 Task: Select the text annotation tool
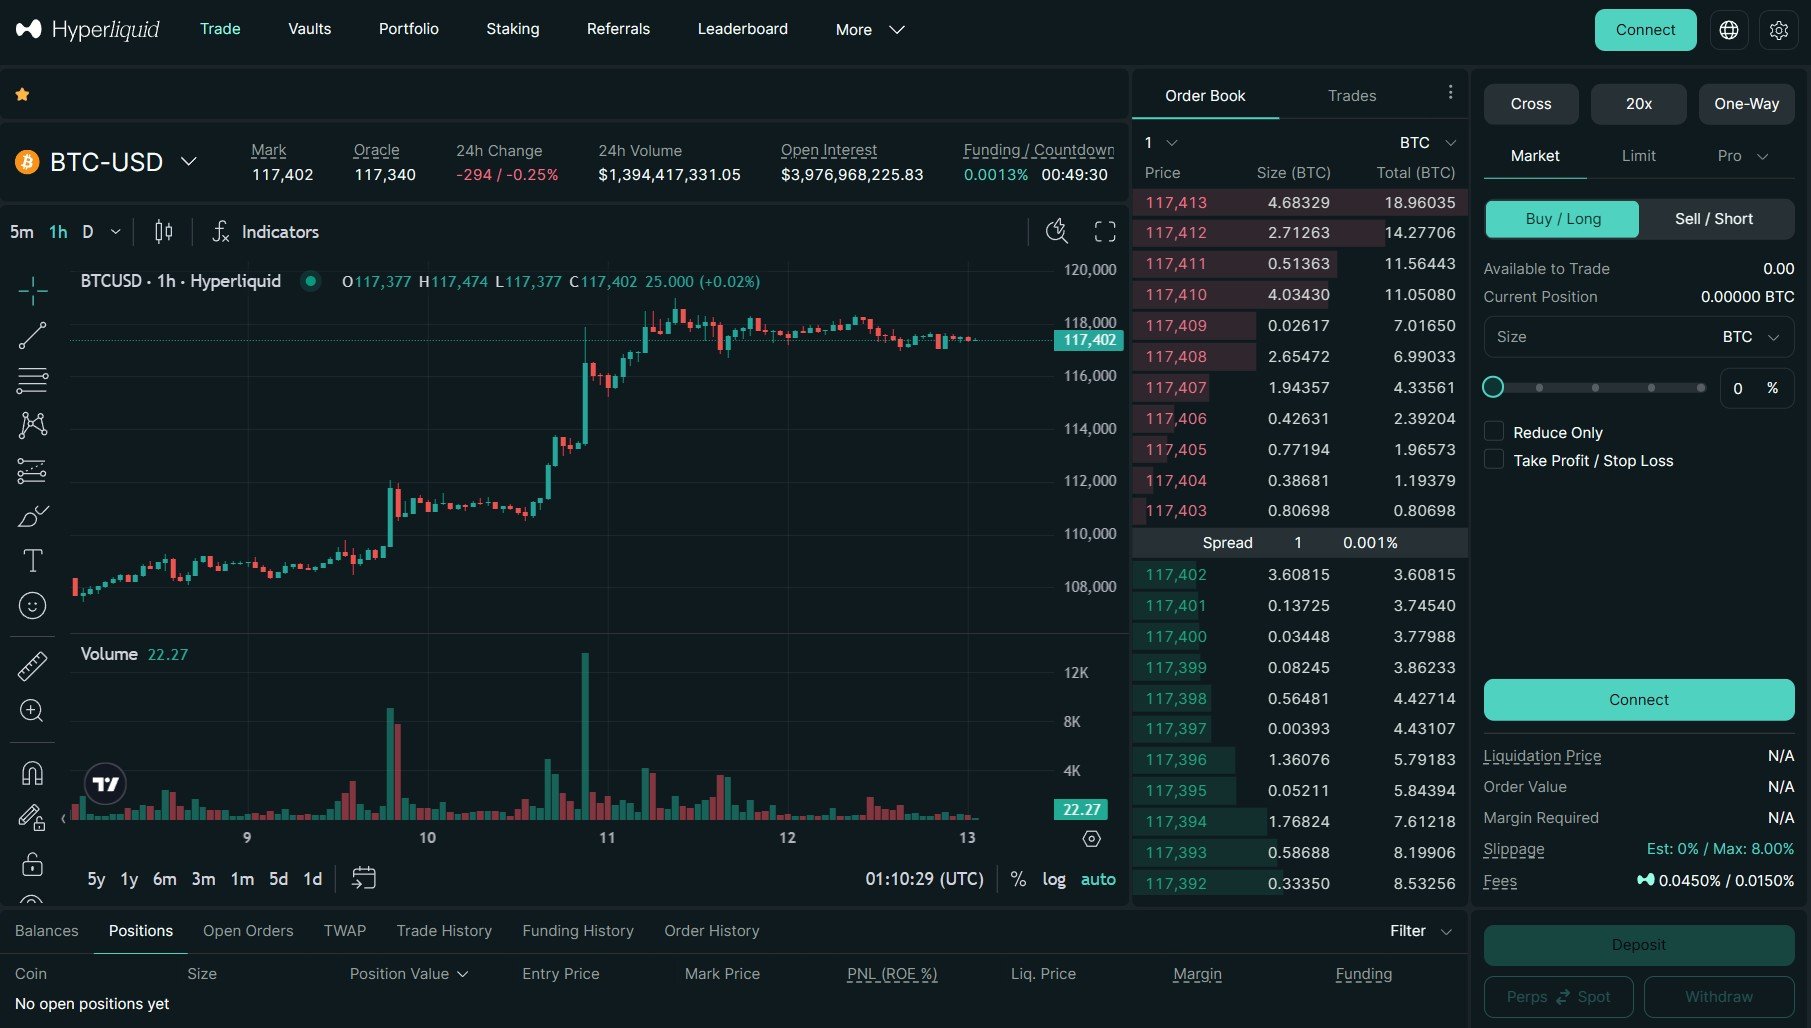coord(32,560)
